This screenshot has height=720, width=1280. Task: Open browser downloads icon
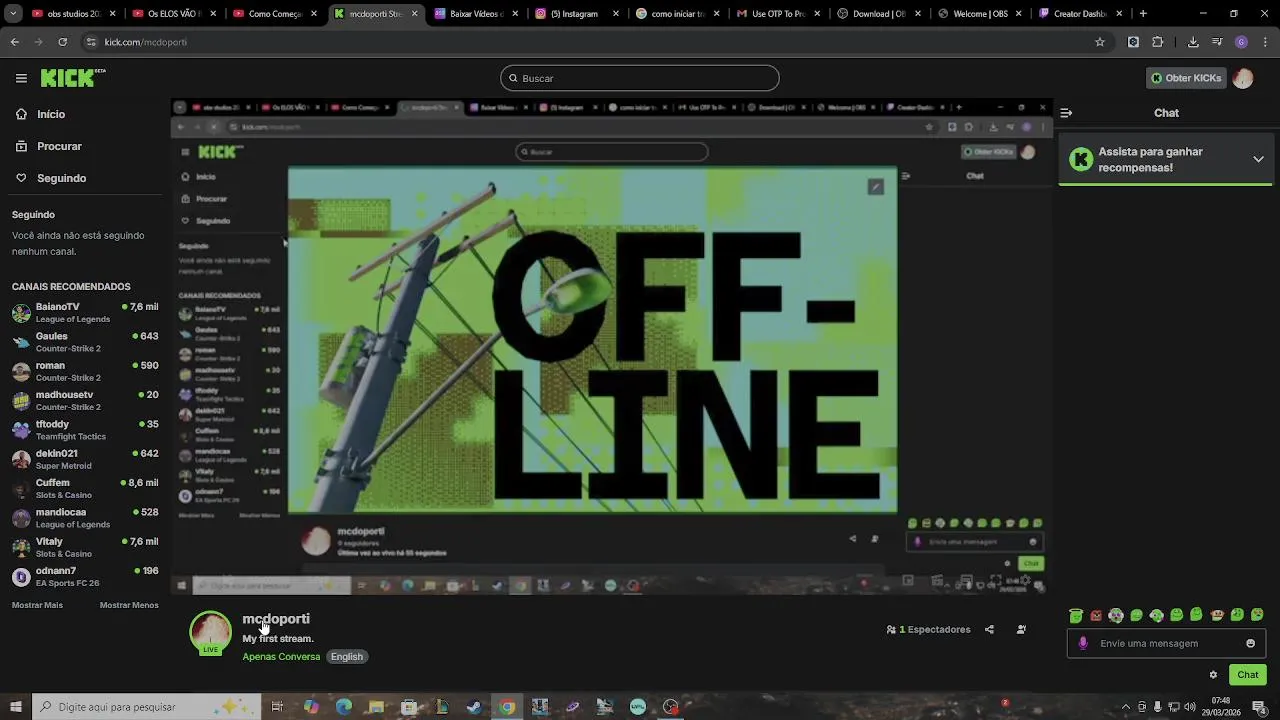pos(1193,42)
